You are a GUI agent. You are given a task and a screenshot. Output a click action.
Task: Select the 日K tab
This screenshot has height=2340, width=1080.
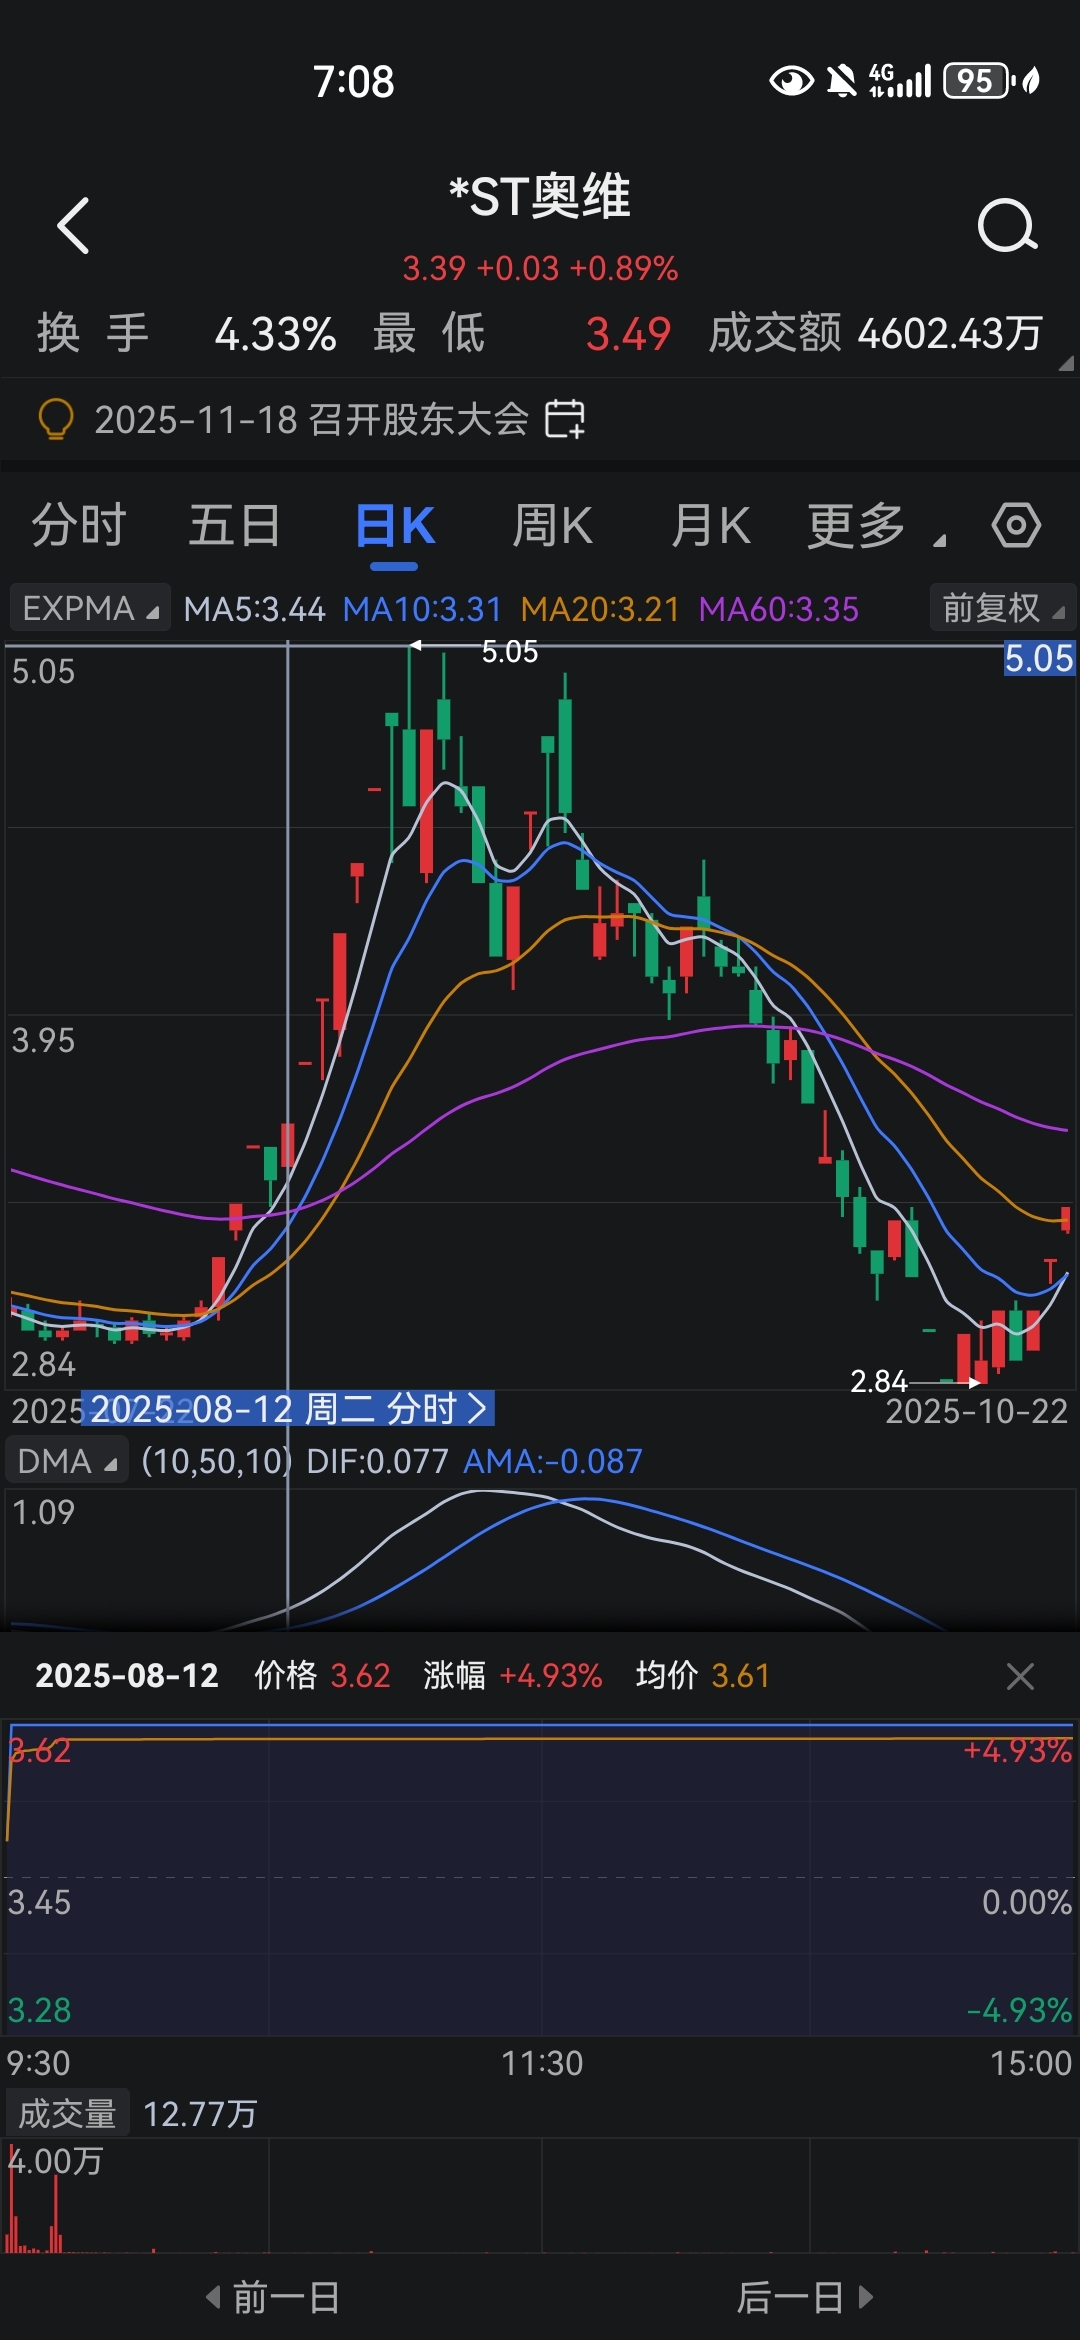395,525
